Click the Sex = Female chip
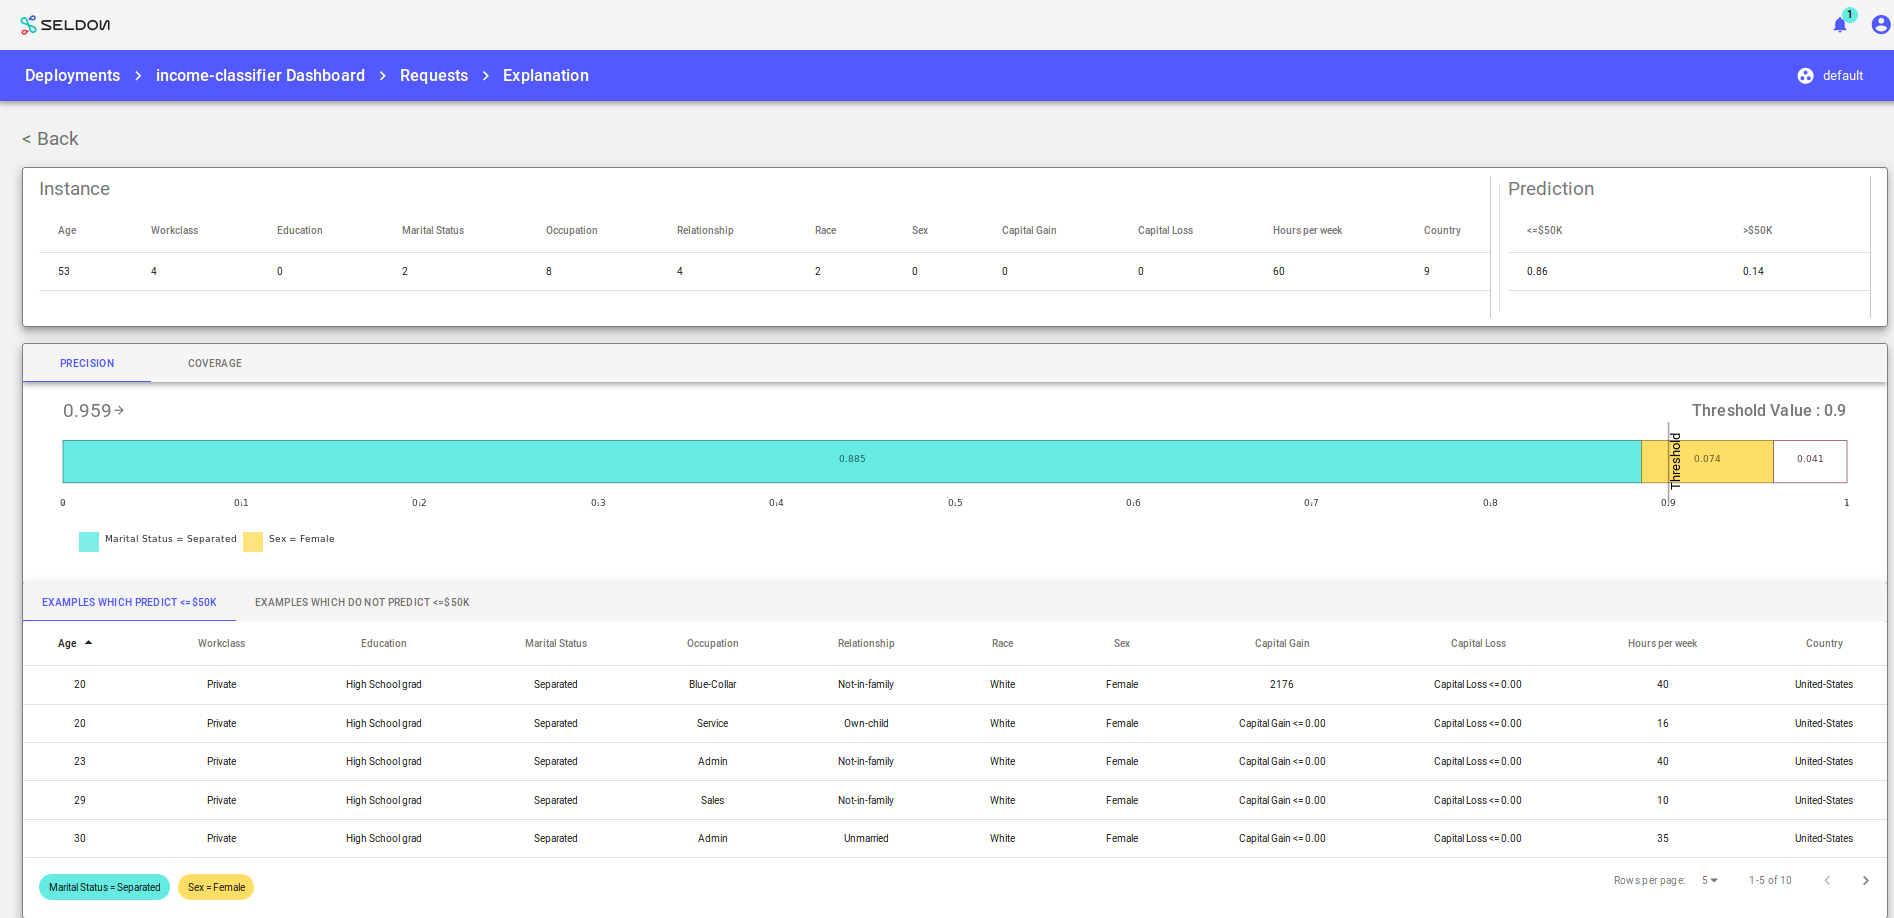 pyautogui.click(x=216, y=887)
